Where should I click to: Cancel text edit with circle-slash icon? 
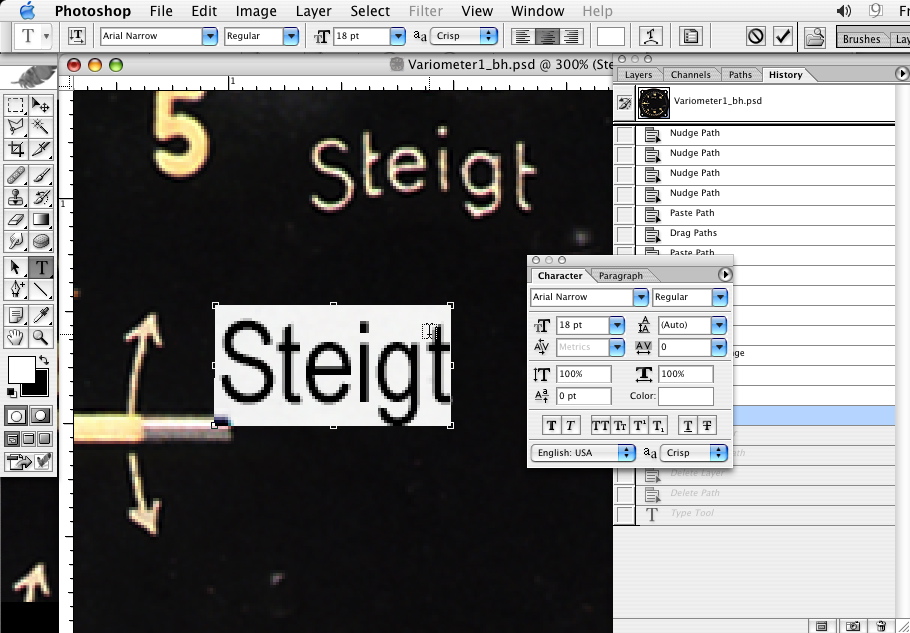tap(757, 36)
